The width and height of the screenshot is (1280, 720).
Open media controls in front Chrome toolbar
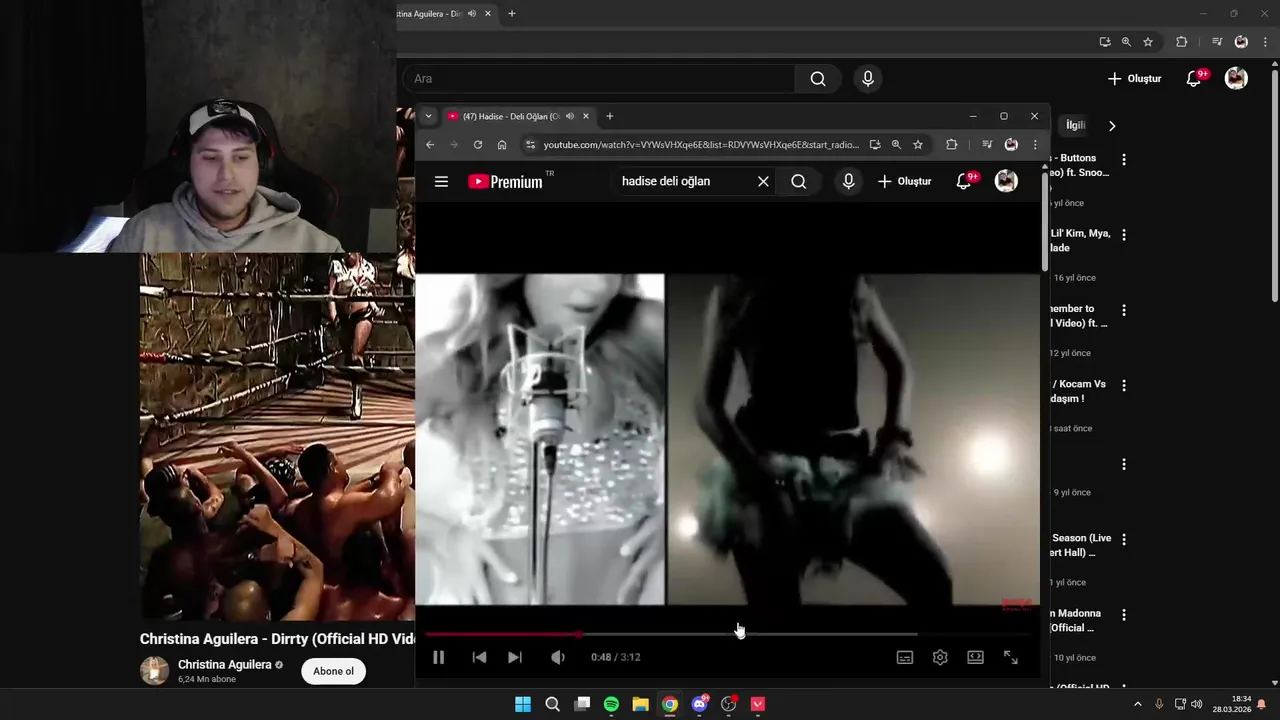click(987, 145)
